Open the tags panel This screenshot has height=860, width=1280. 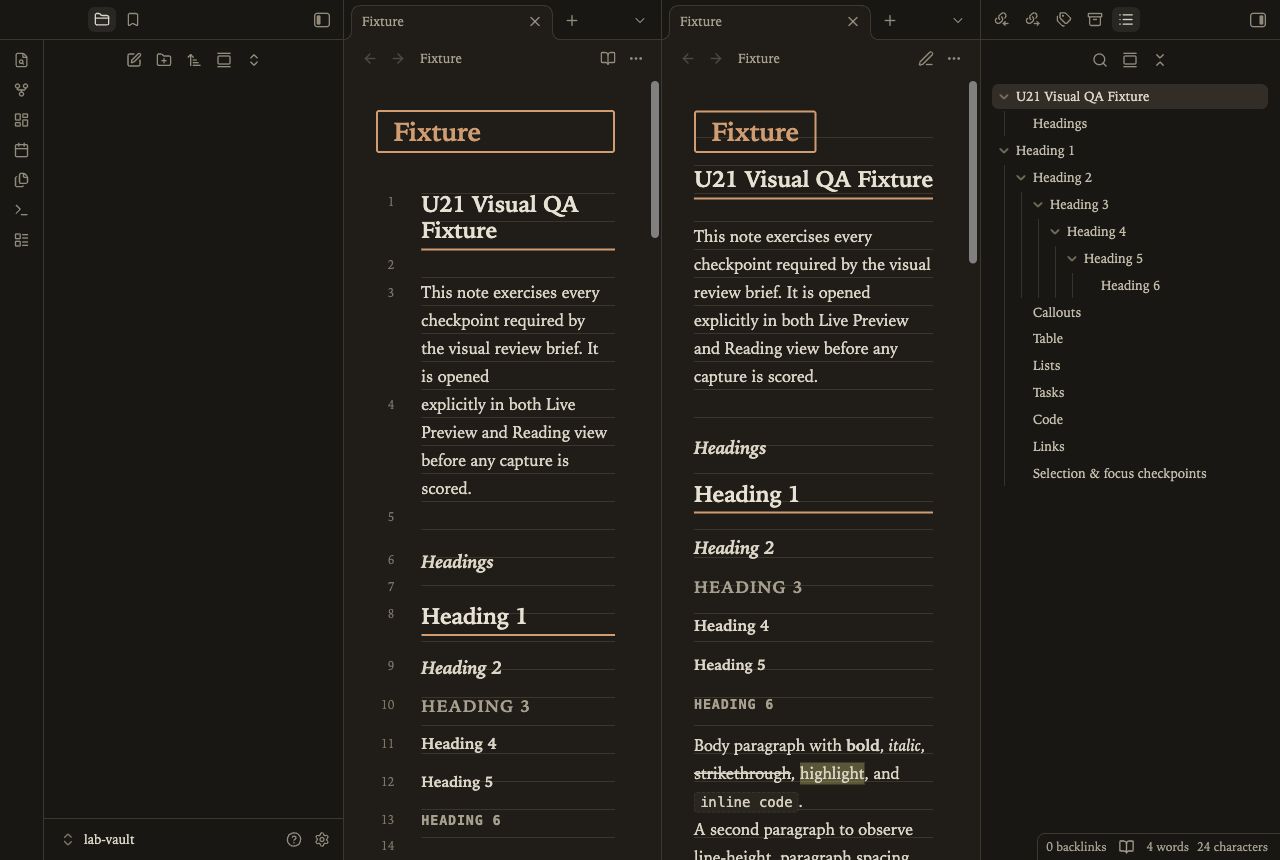coord(1064,20)
